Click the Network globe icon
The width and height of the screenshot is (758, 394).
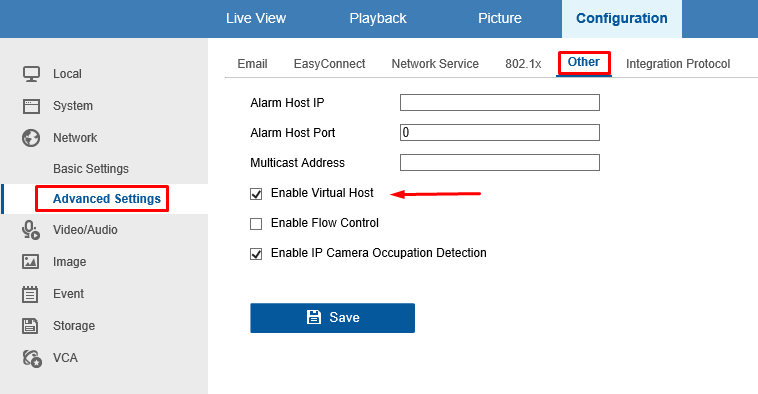click(31, 138)
